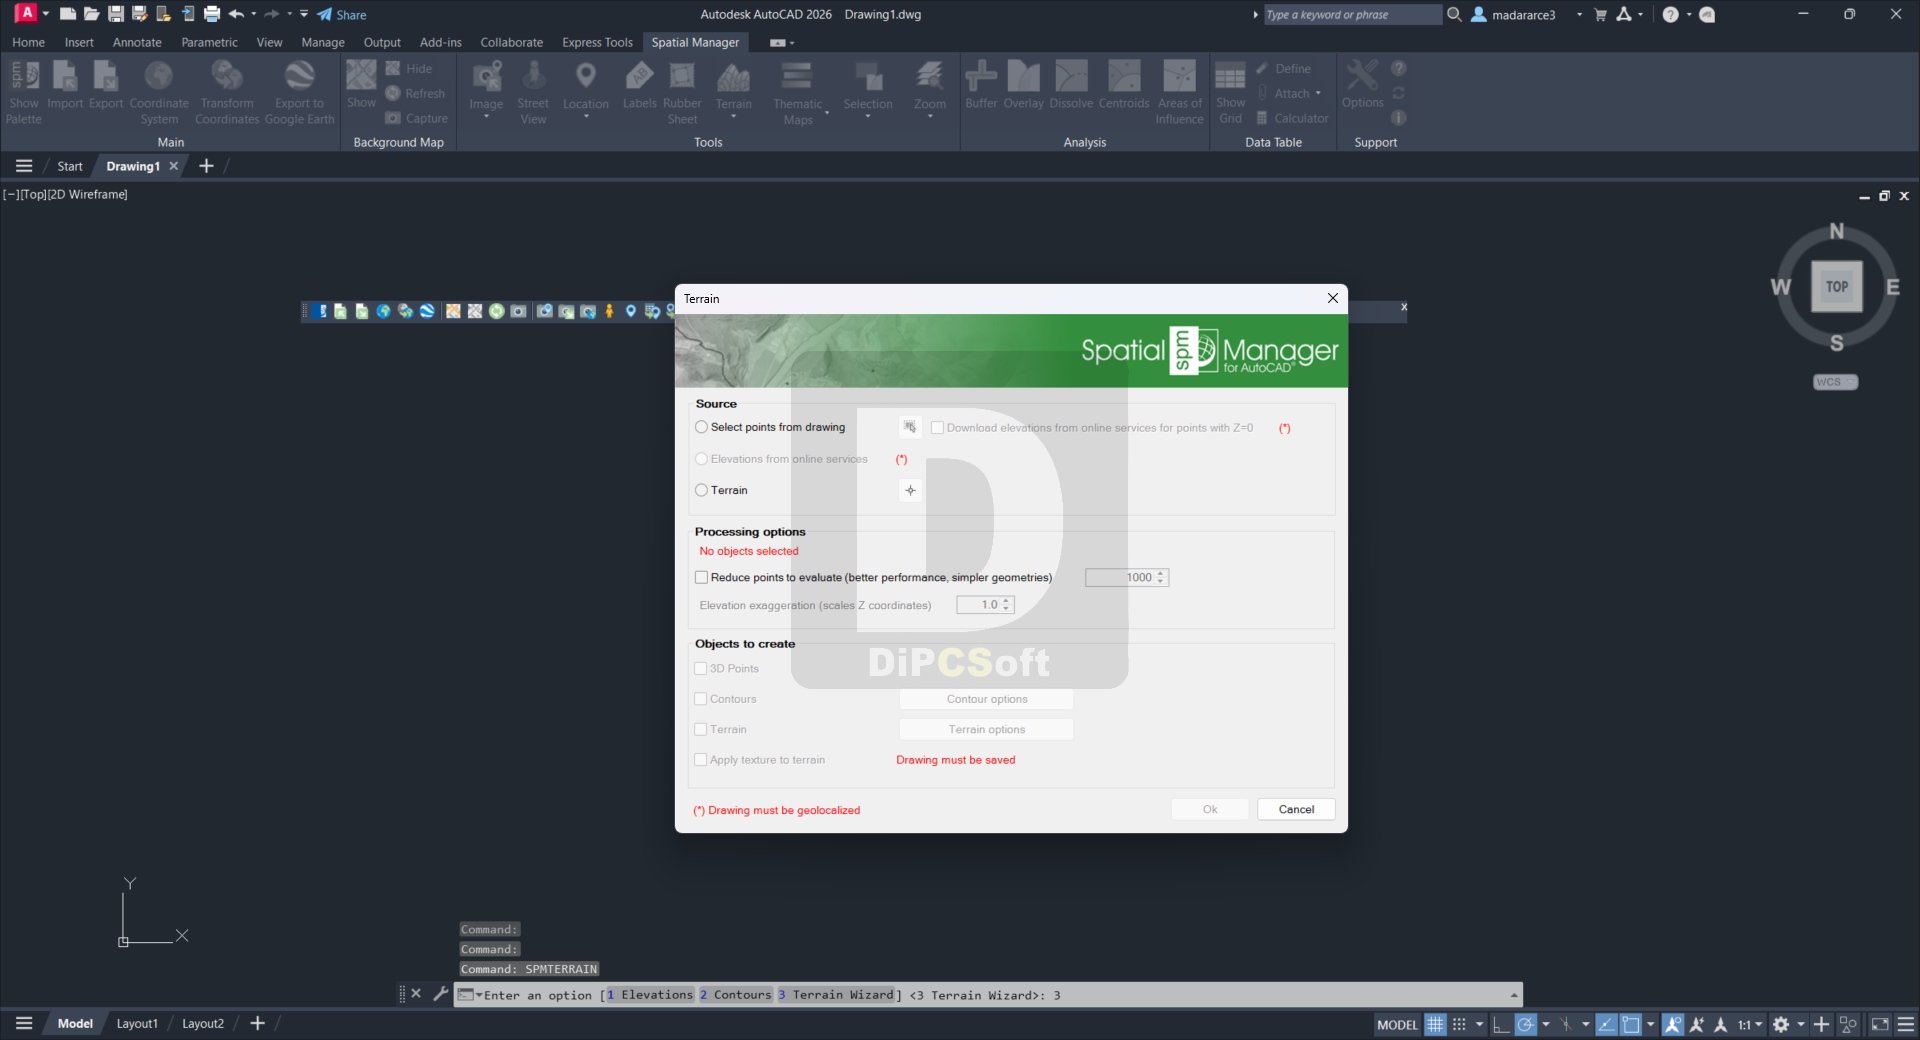The height and width of the screenshot is (1040, 1920).
Task: Click Export to Google Earth icon
Action: click(299, 91)
